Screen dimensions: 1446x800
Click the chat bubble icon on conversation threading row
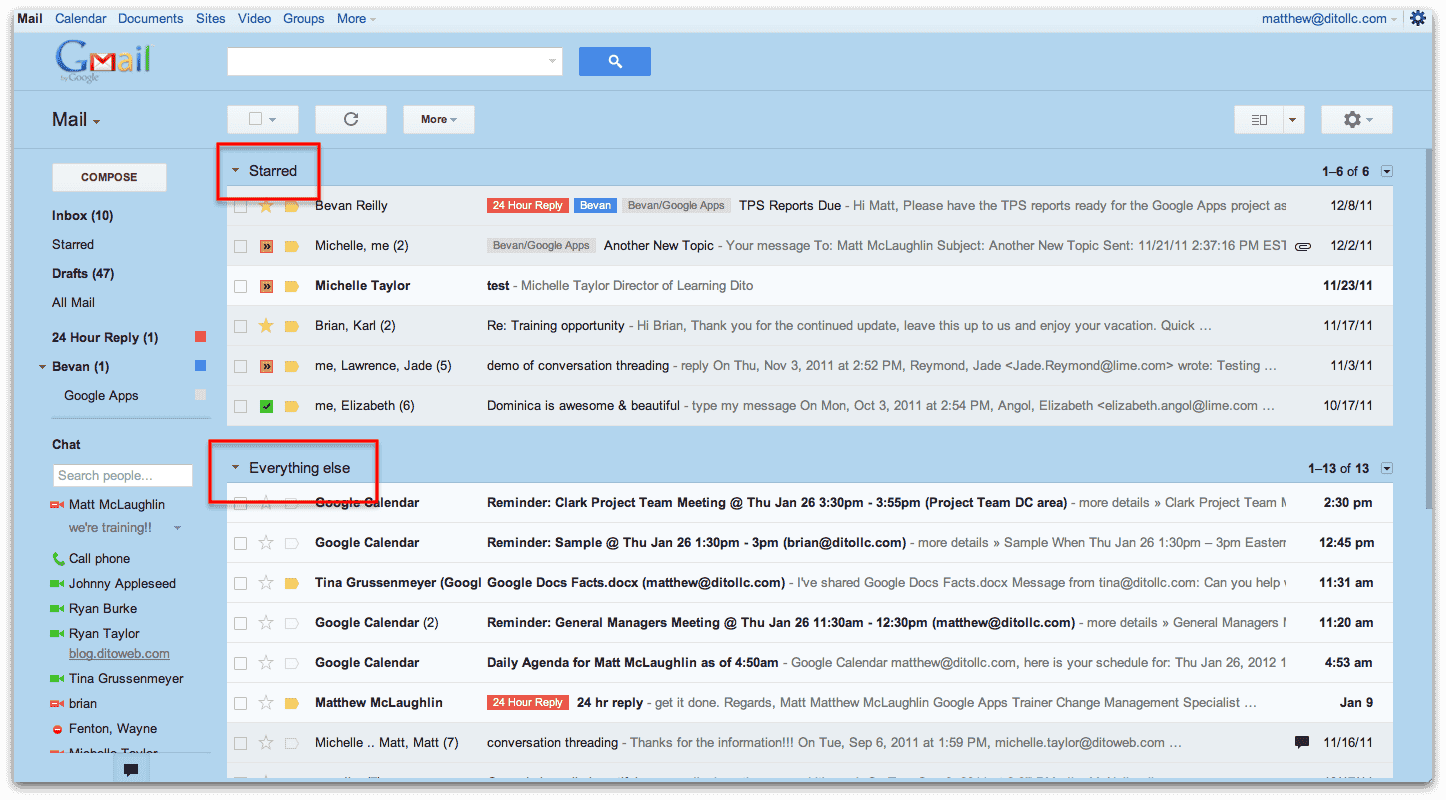click(1301, 741)
